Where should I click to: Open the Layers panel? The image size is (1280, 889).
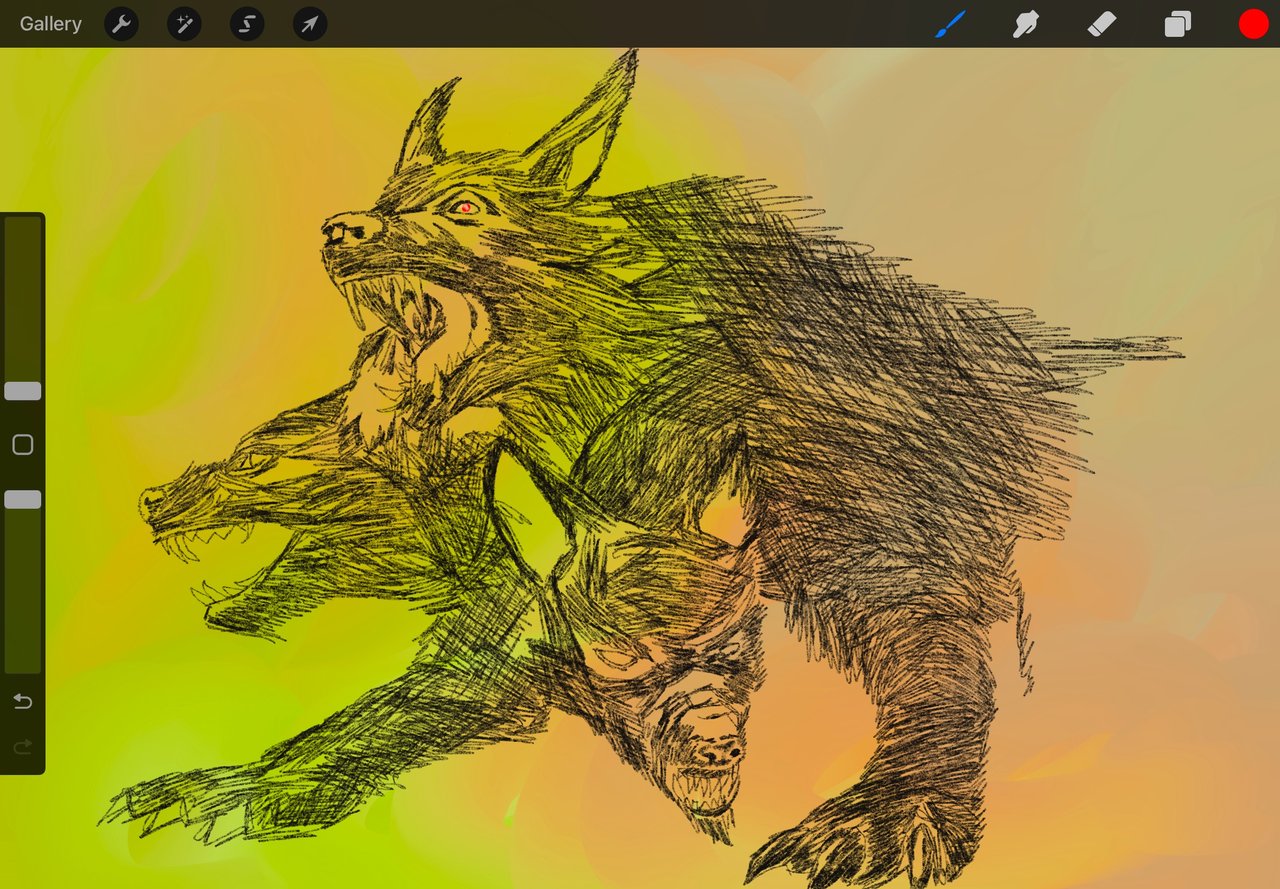[x=1177, y=24]
